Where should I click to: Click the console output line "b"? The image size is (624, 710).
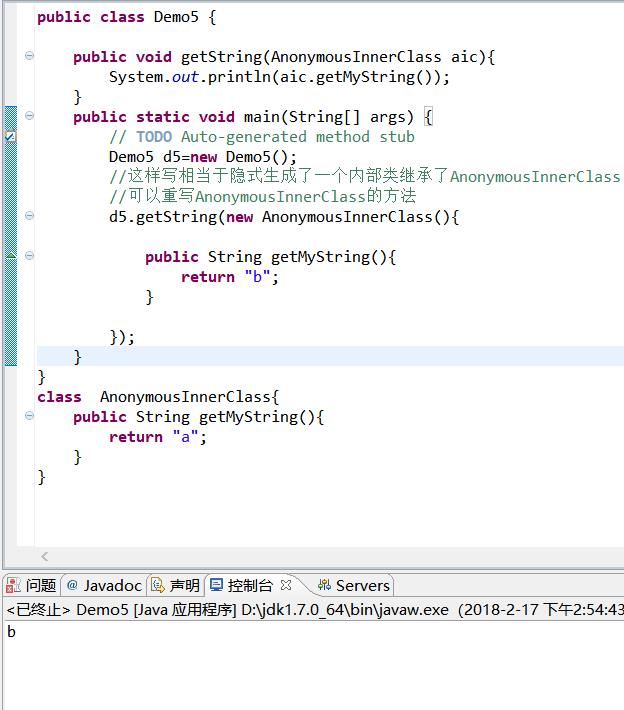pyautogui.click(x=11, y=632)
